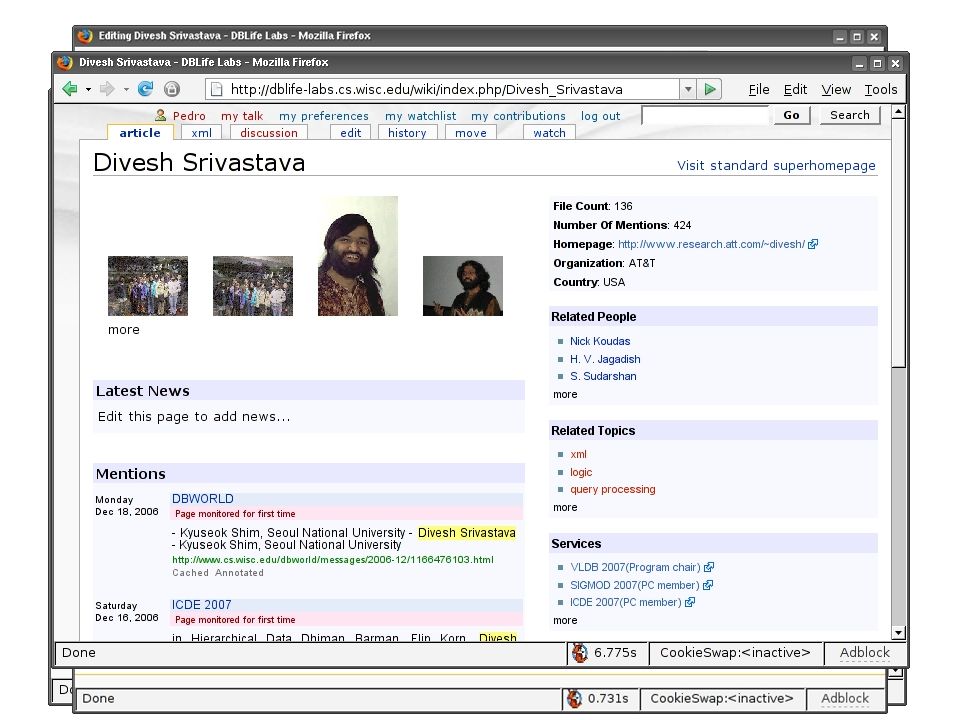Click more under Services
Image resolution: width=960 pixels, height=720 pixels.
pos(565,620)
